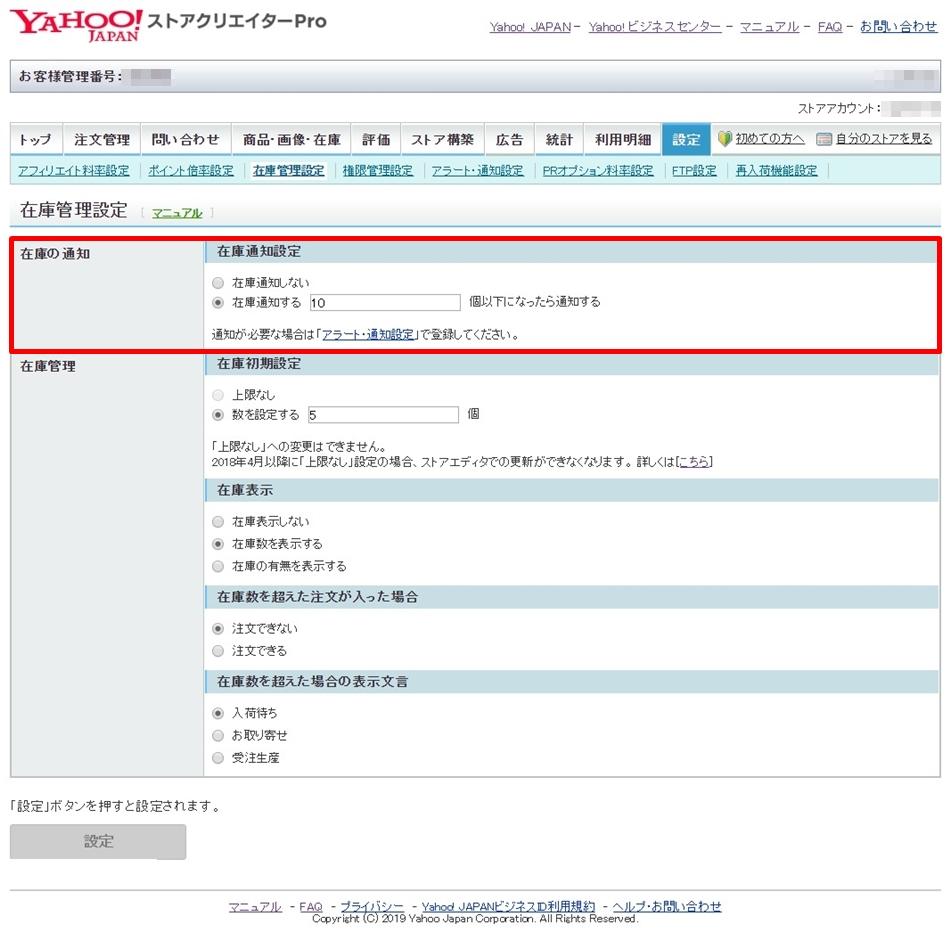This screenshot has height=932, width=950.
Task: Open header Yahoo!ビジネスセンター link
Action: [x=655, y=27]
